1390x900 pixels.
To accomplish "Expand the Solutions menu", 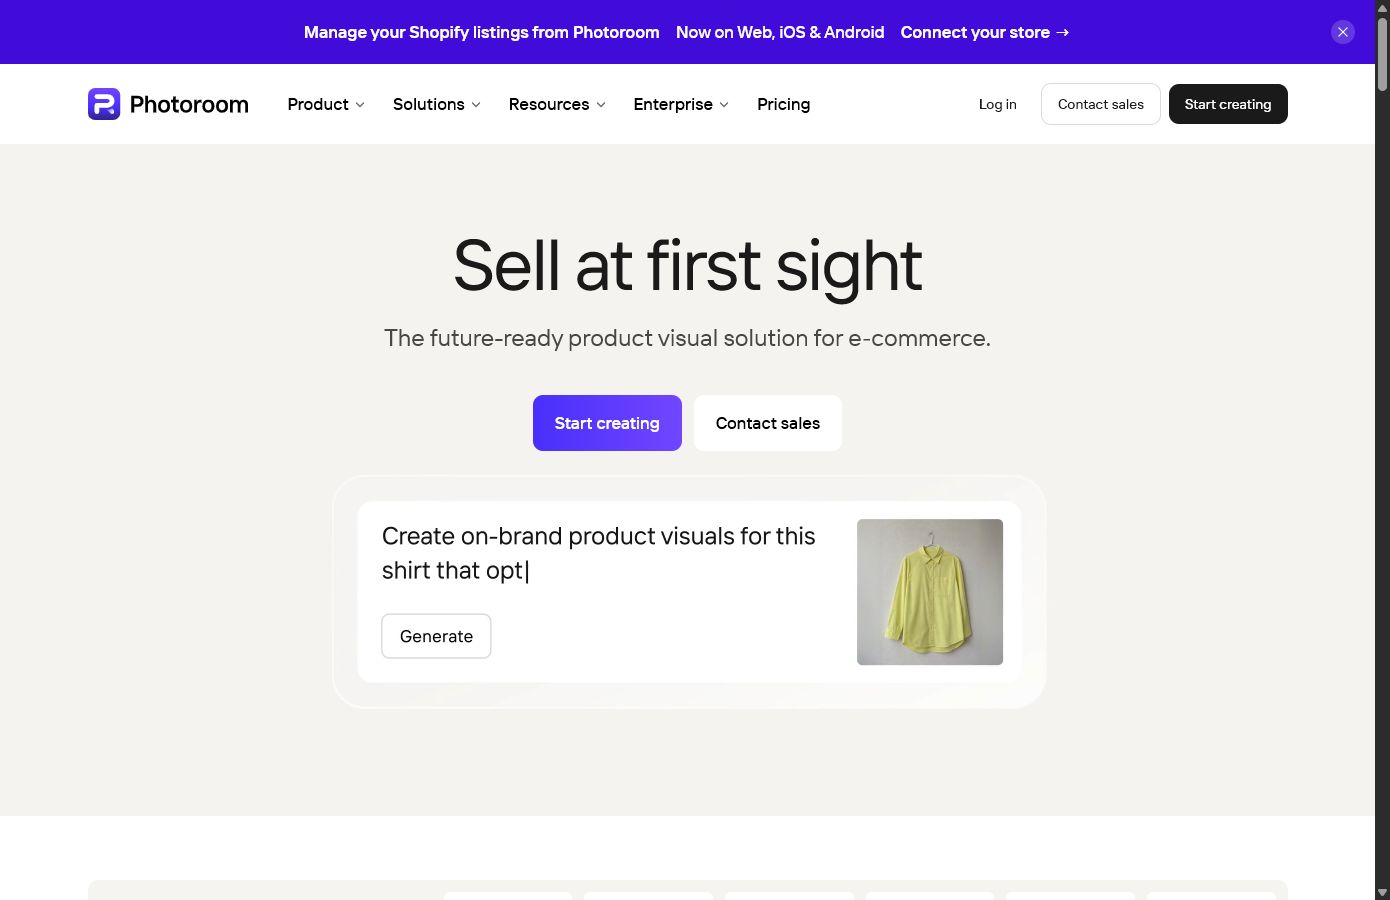I will [x=437, y=104].
